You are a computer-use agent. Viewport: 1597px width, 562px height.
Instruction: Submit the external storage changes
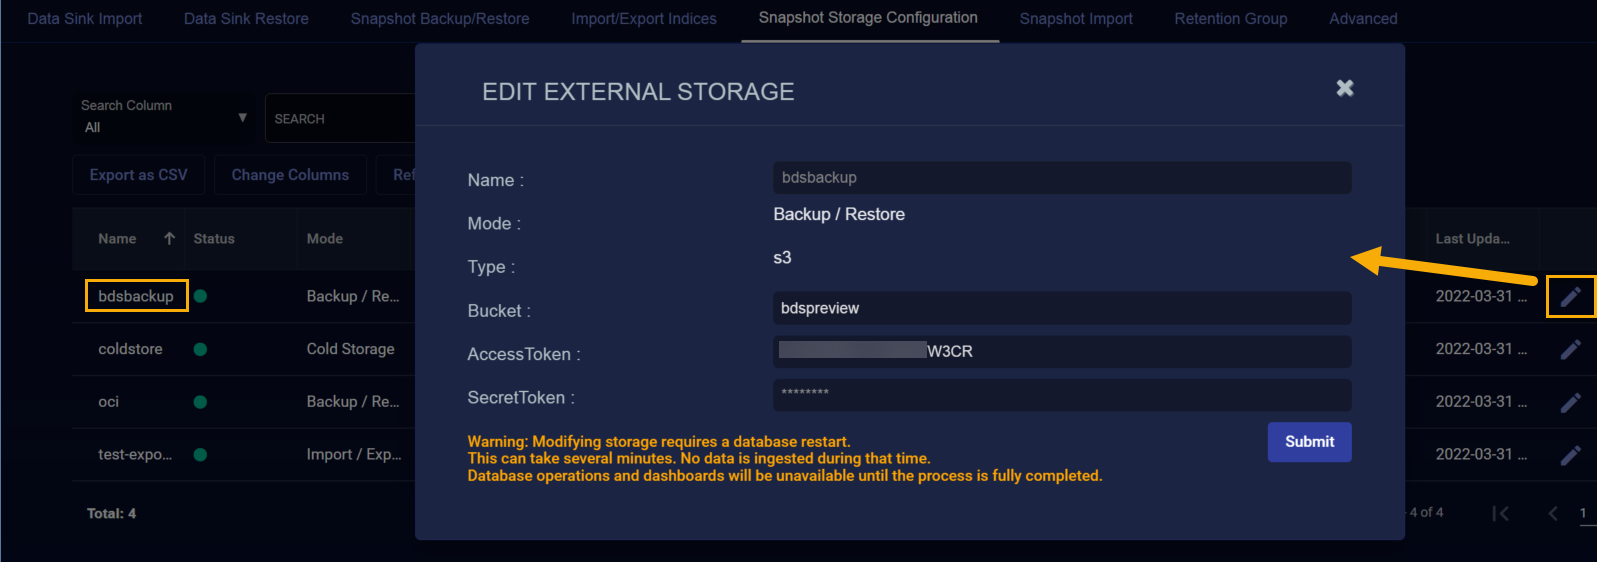click(x=1309, y=442)
